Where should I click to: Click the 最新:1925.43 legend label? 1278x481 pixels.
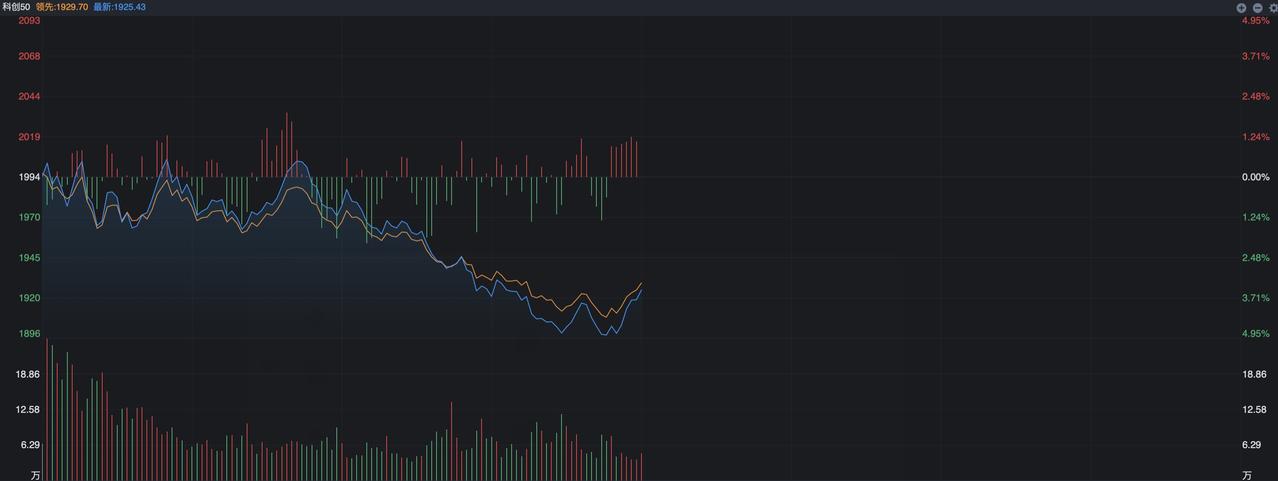click(119, 7)
